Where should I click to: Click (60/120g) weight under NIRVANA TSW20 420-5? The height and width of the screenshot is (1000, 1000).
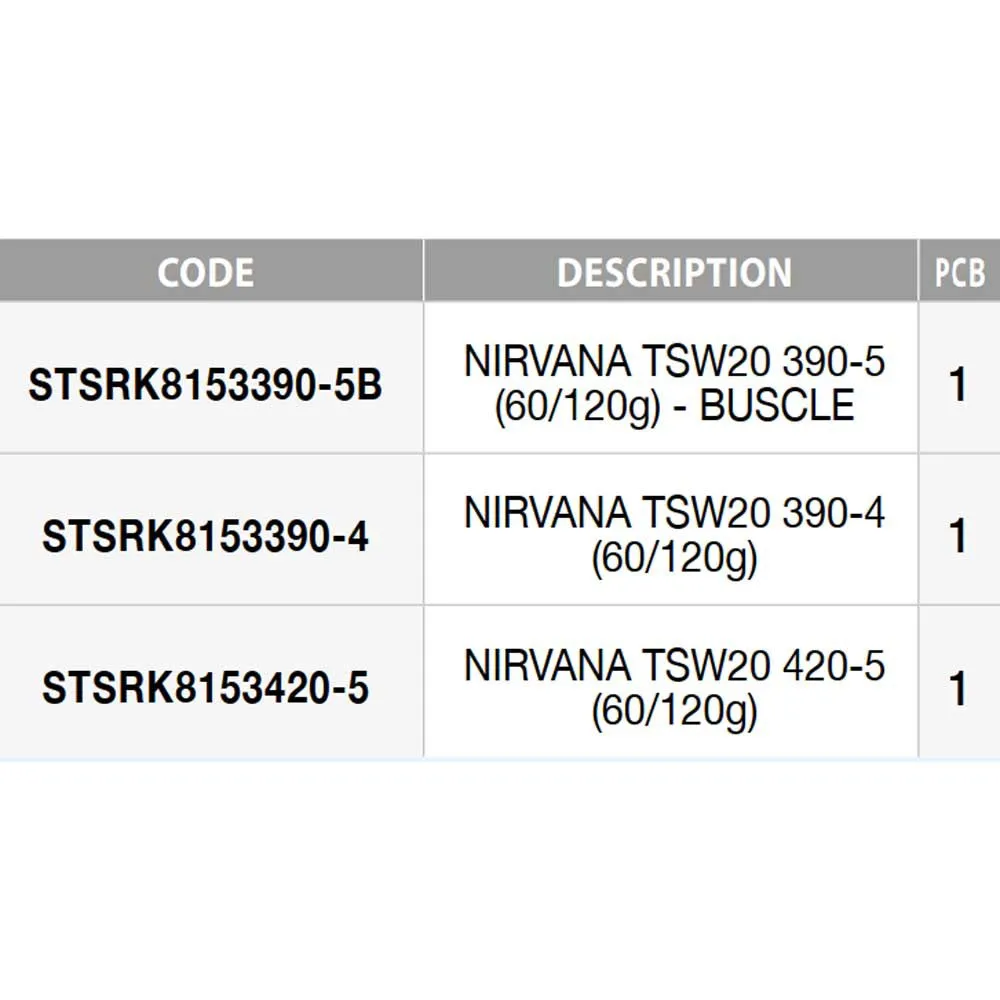click(674, 711)
